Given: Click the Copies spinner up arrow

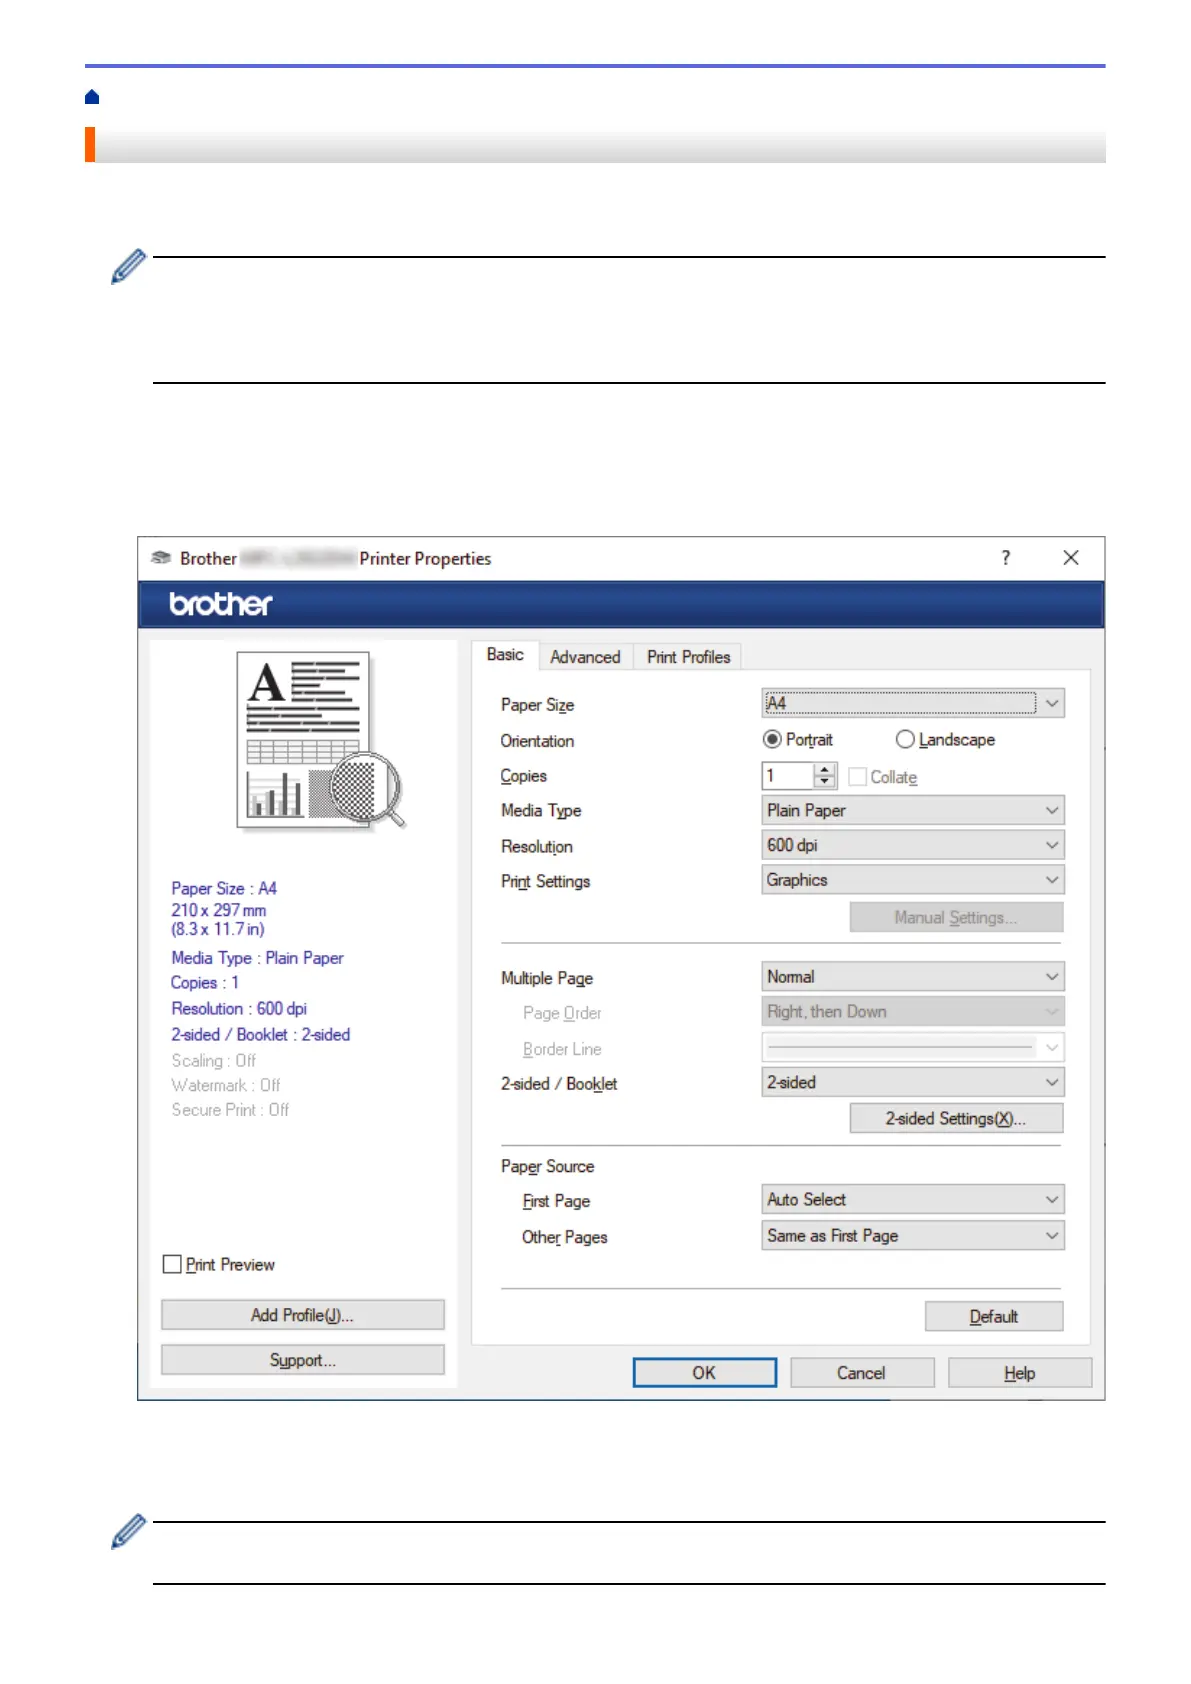Looking at the screenshot, I should pyautogui.click(x=824, y=770).
